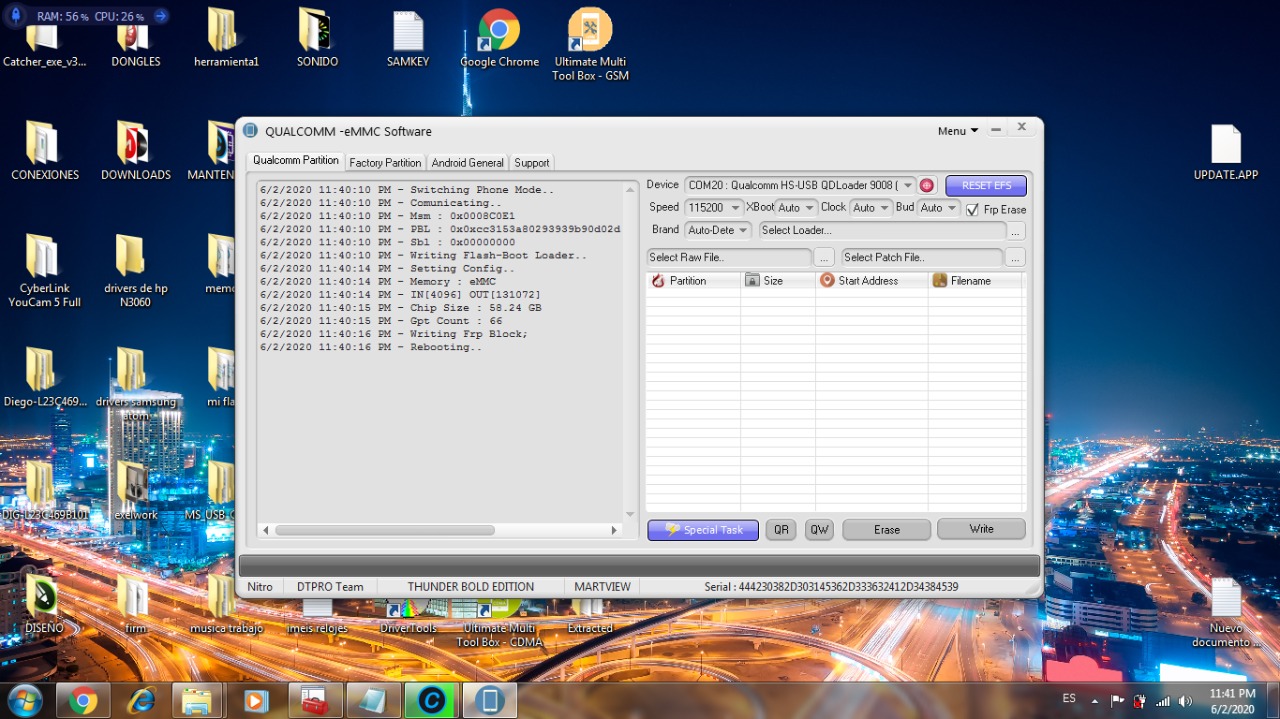Click the log horizontal scrollbar
The width and height of the screenshot is (1280, 719).
tap(441, 530)
